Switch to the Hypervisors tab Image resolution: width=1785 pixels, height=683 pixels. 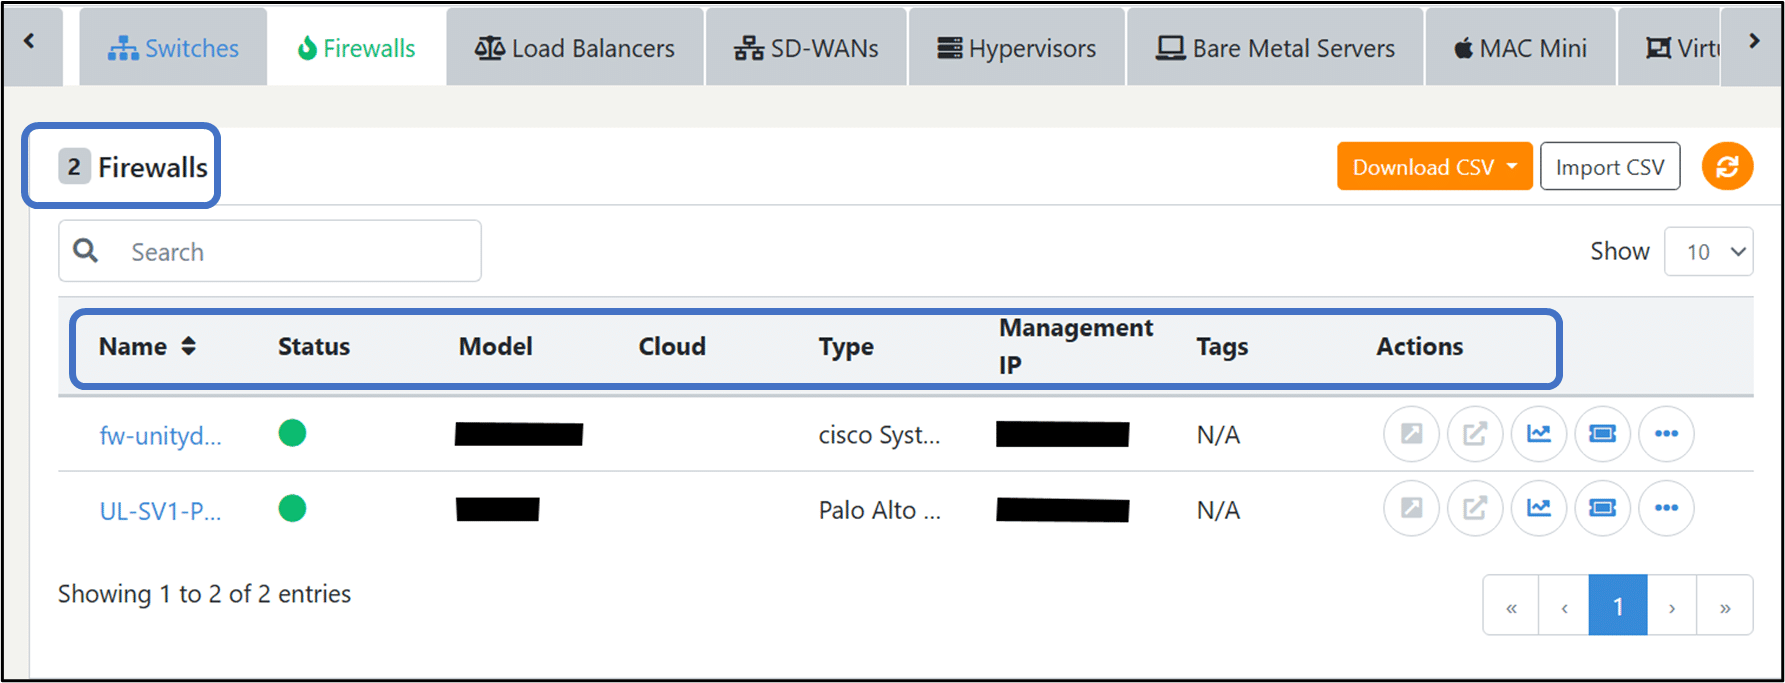[1017, 48]
